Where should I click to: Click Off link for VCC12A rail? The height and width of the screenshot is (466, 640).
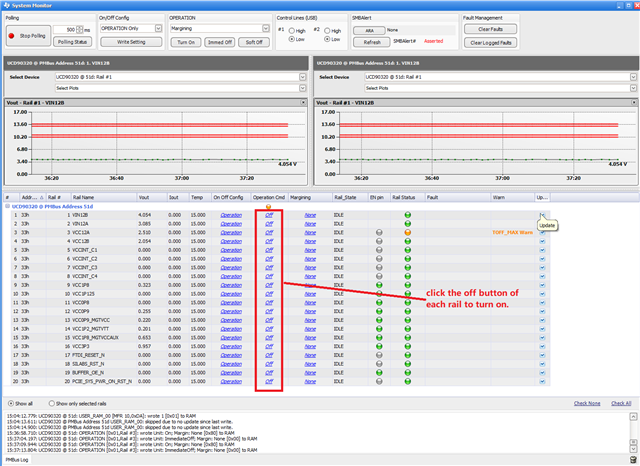[x=269, y=233]
